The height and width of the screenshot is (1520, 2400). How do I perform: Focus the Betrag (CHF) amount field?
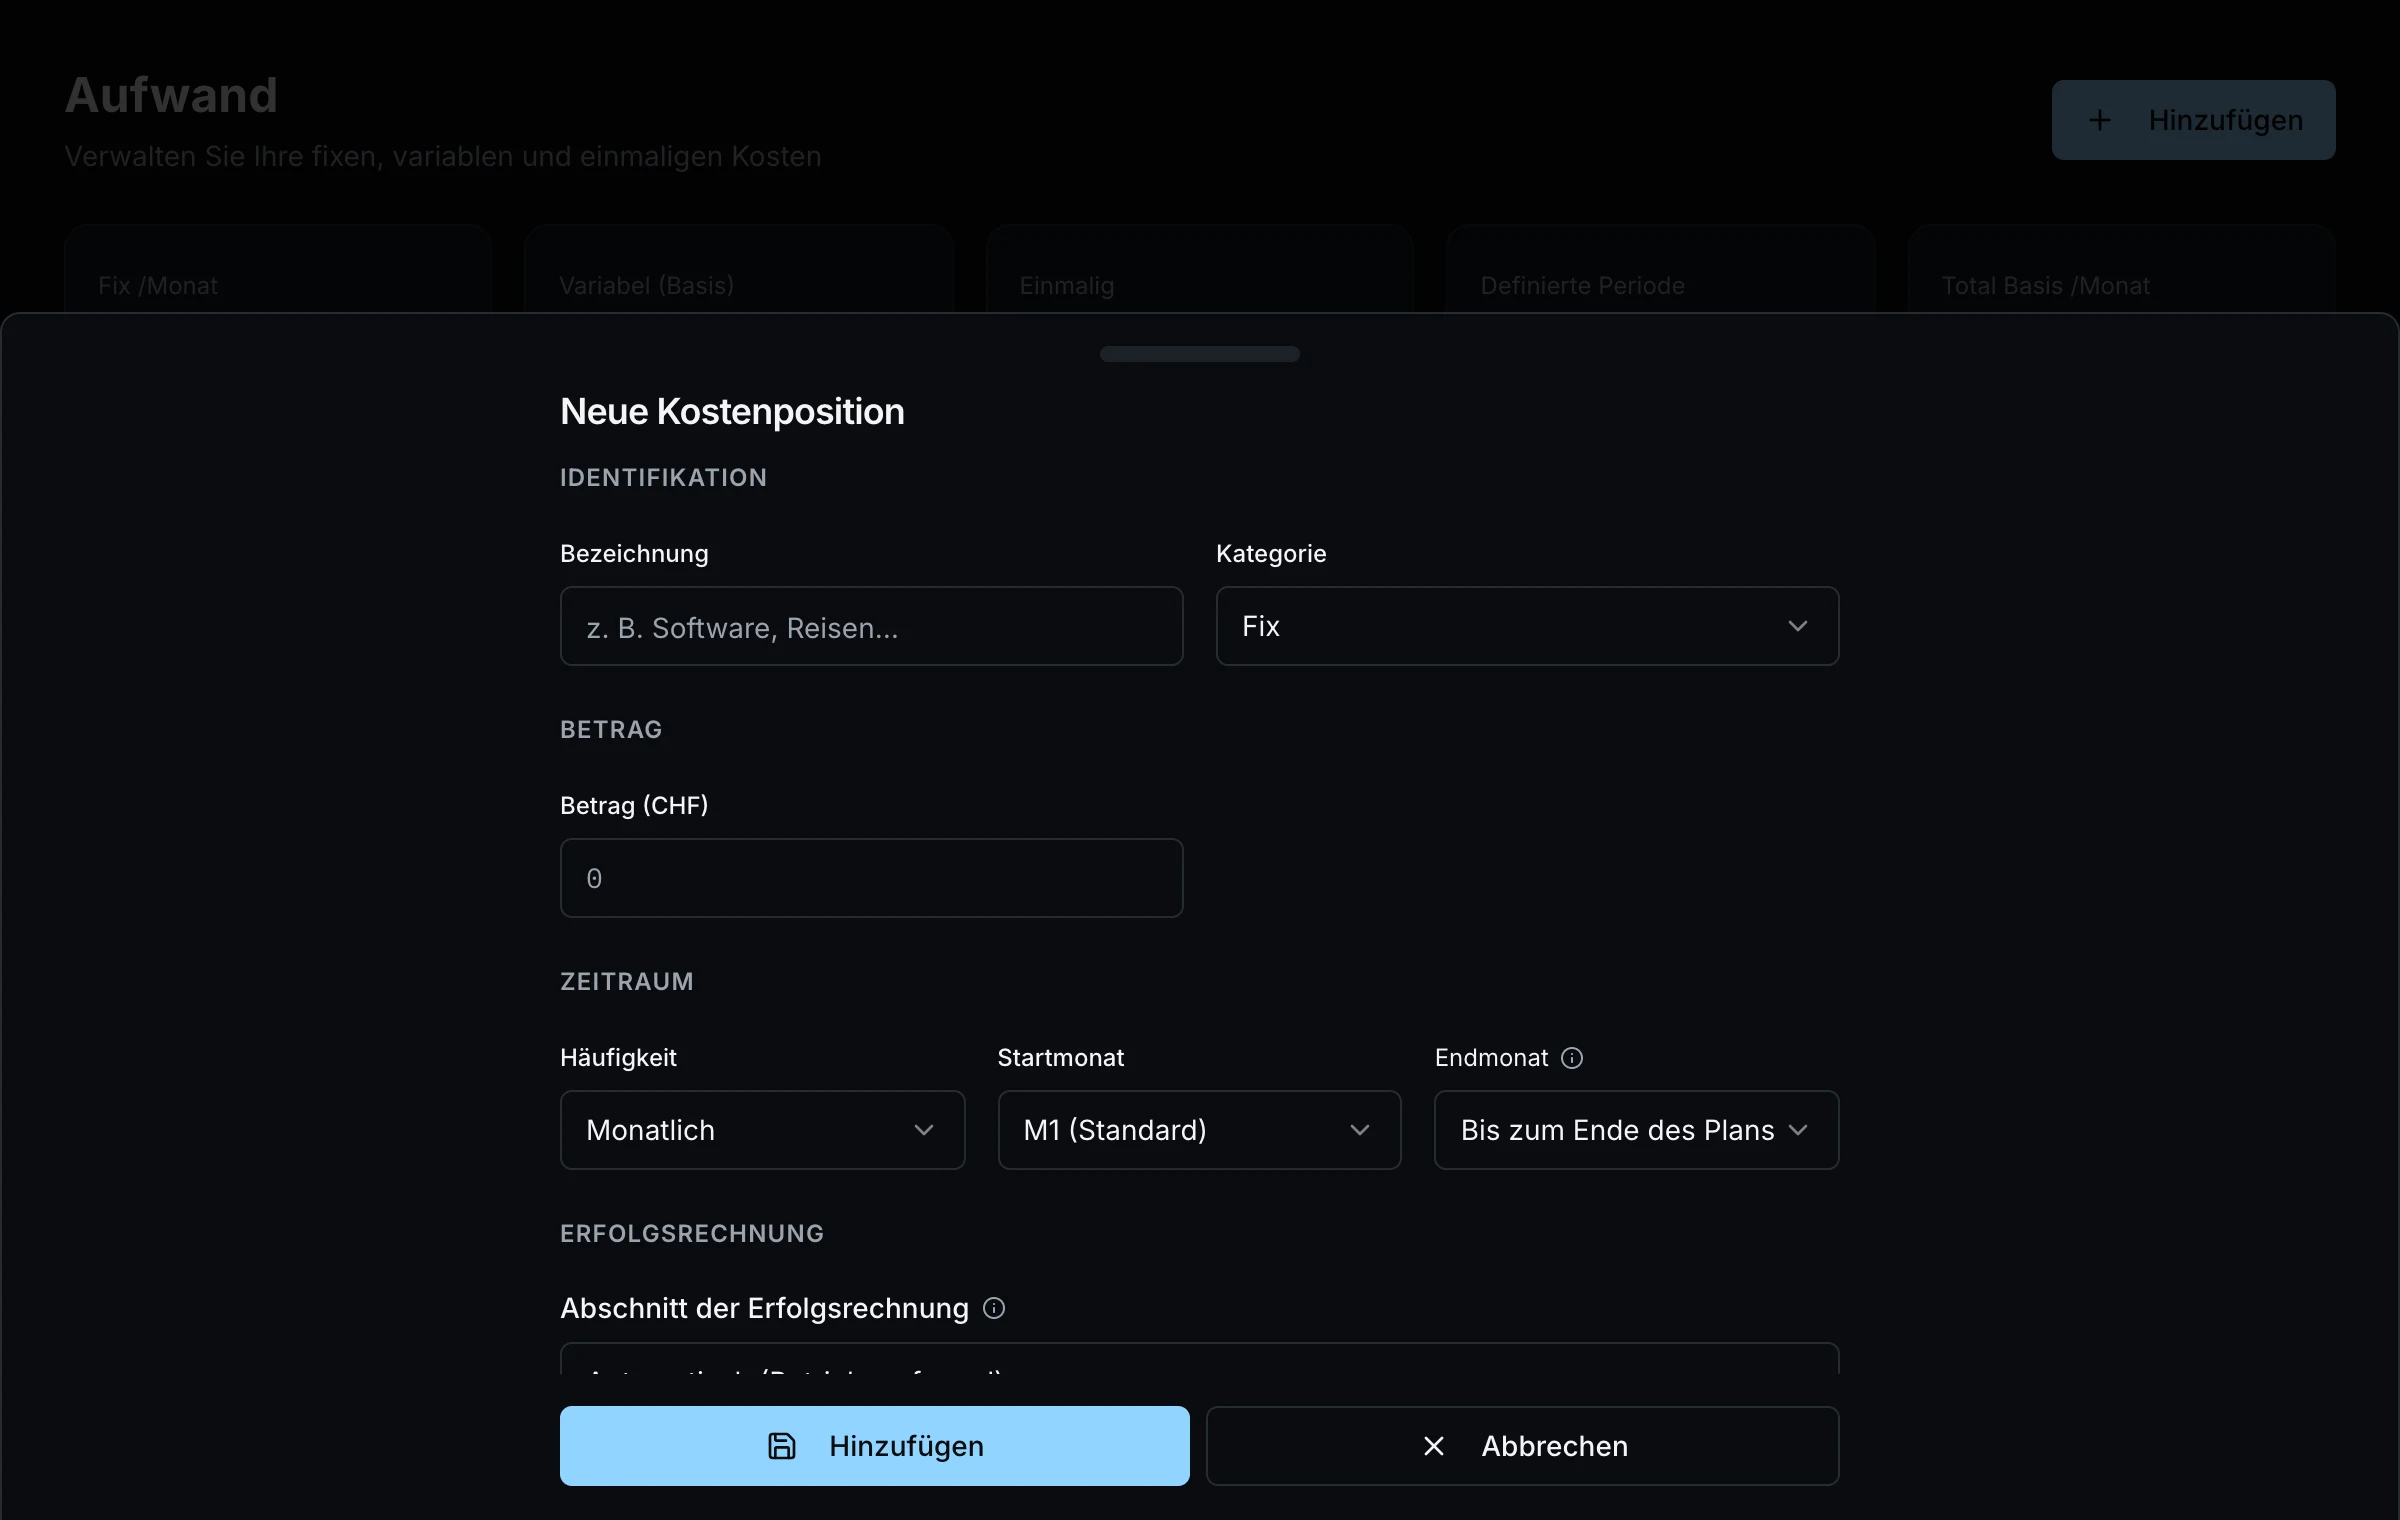click(x=871, y=878)
